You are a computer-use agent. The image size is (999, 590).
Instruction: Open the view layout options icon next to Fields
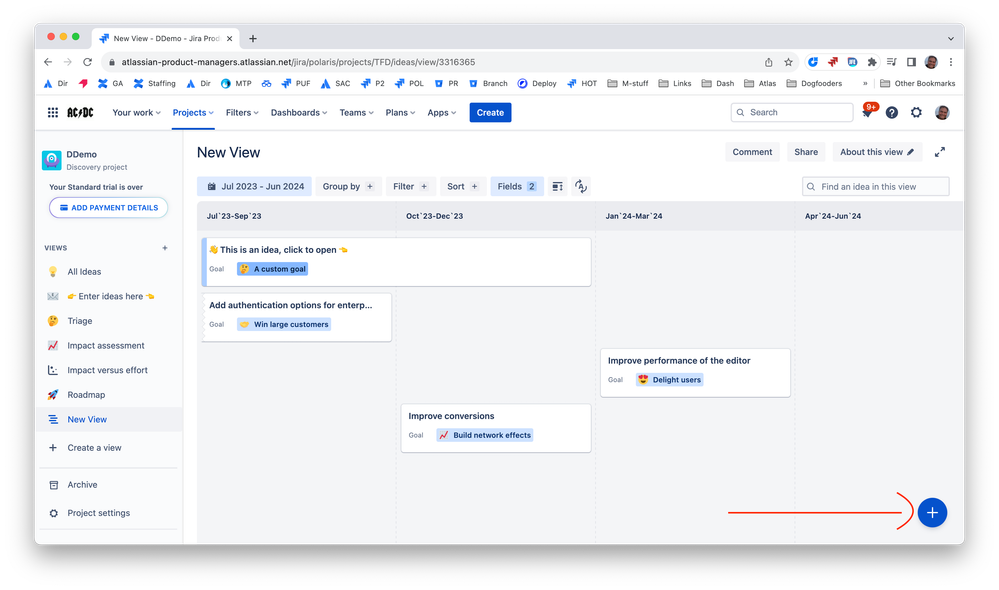click(557, 187)
